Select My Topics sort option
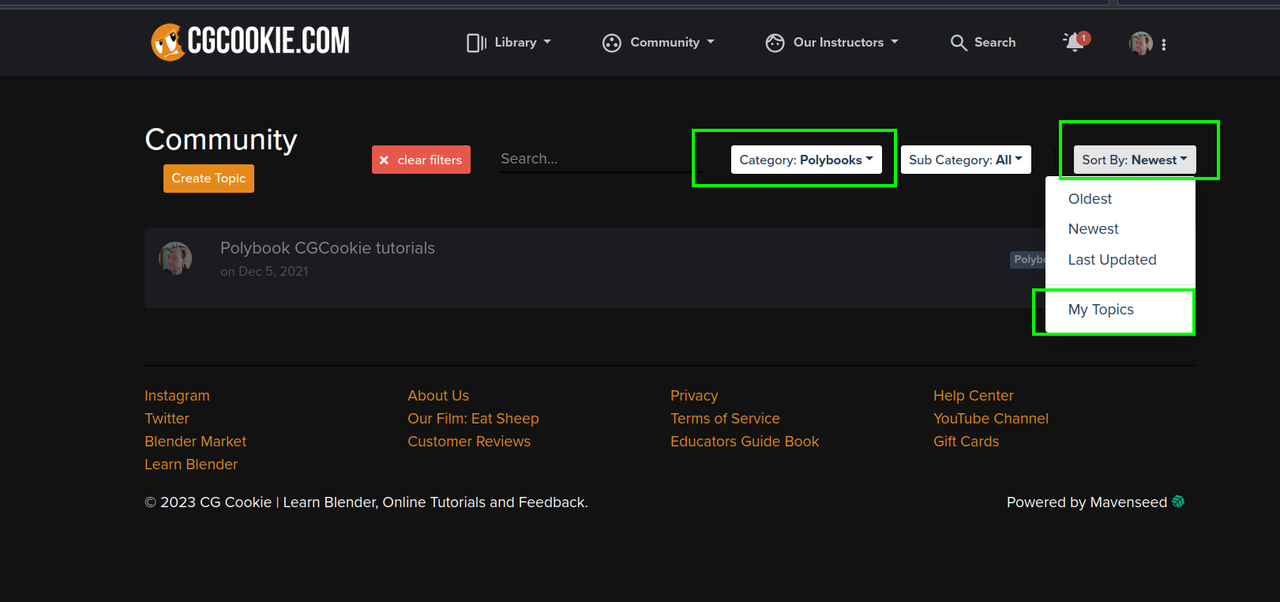This screenshot has height=602, width=1280. pos(1101,309)
